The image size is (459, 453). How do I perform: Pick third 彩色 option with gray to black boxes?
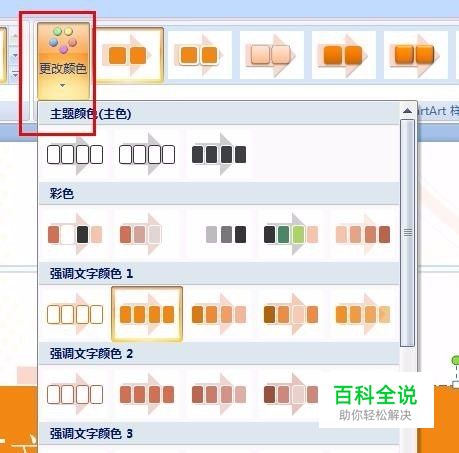pos(219,234)
